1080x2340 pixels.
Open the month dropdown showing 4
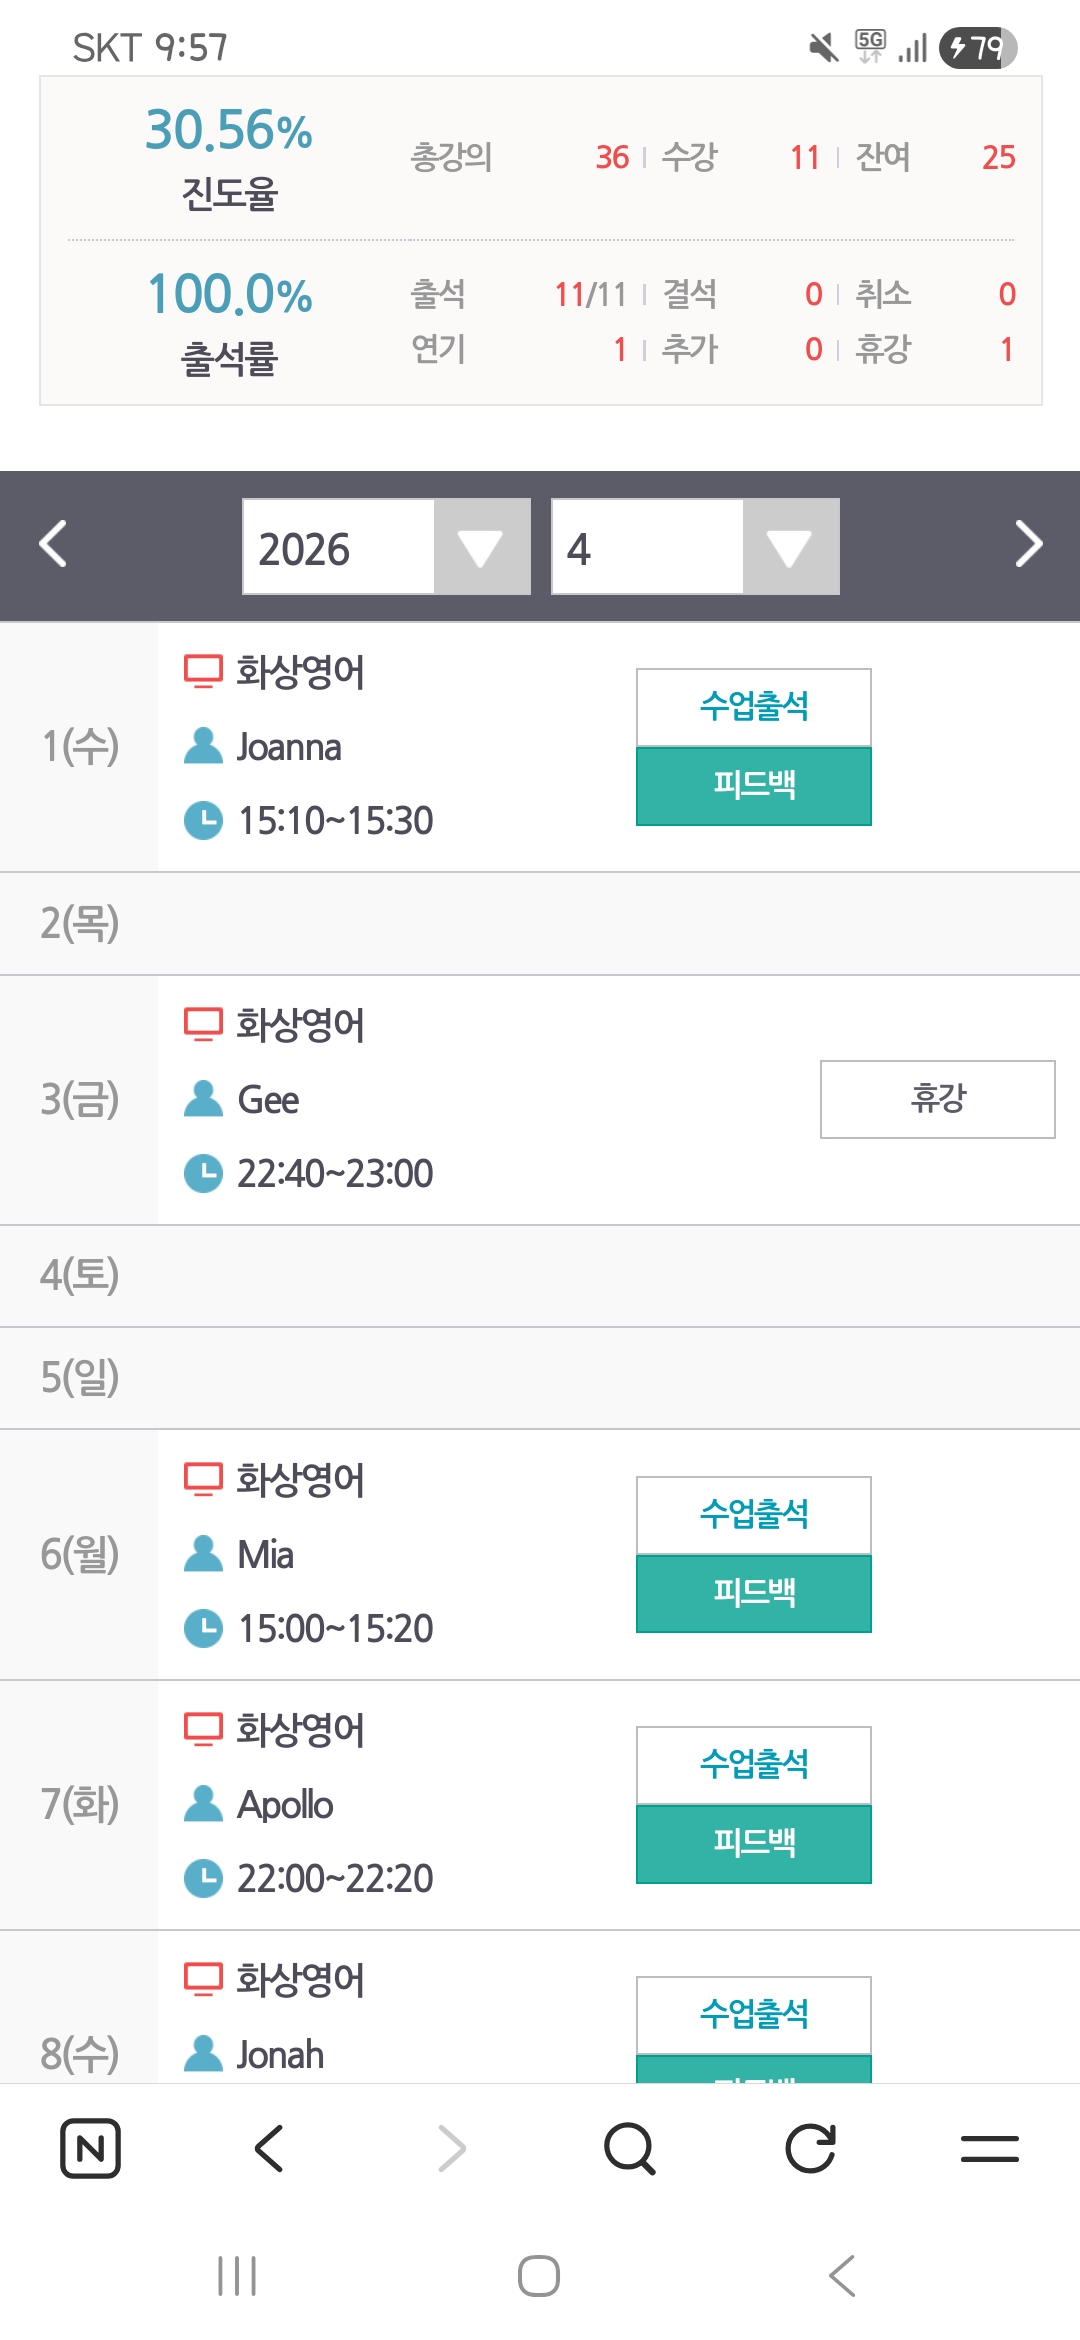[x=695, y=547]
